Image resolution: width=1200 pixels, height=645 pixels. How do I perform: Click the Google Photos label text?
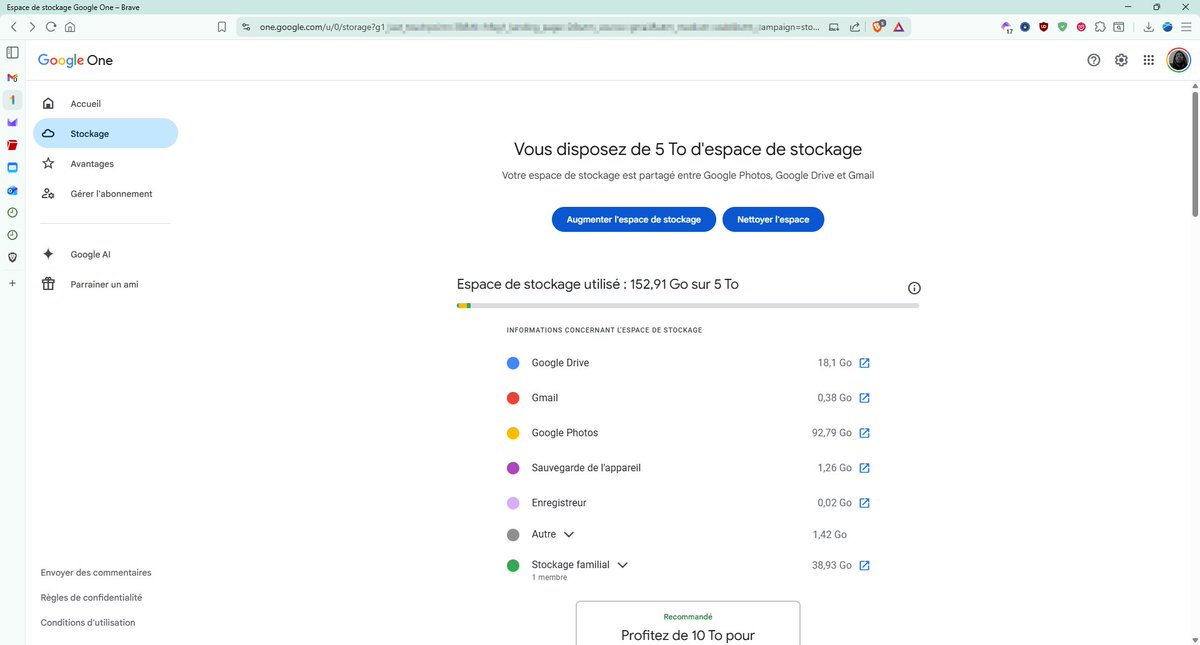[x=564, y=433]
